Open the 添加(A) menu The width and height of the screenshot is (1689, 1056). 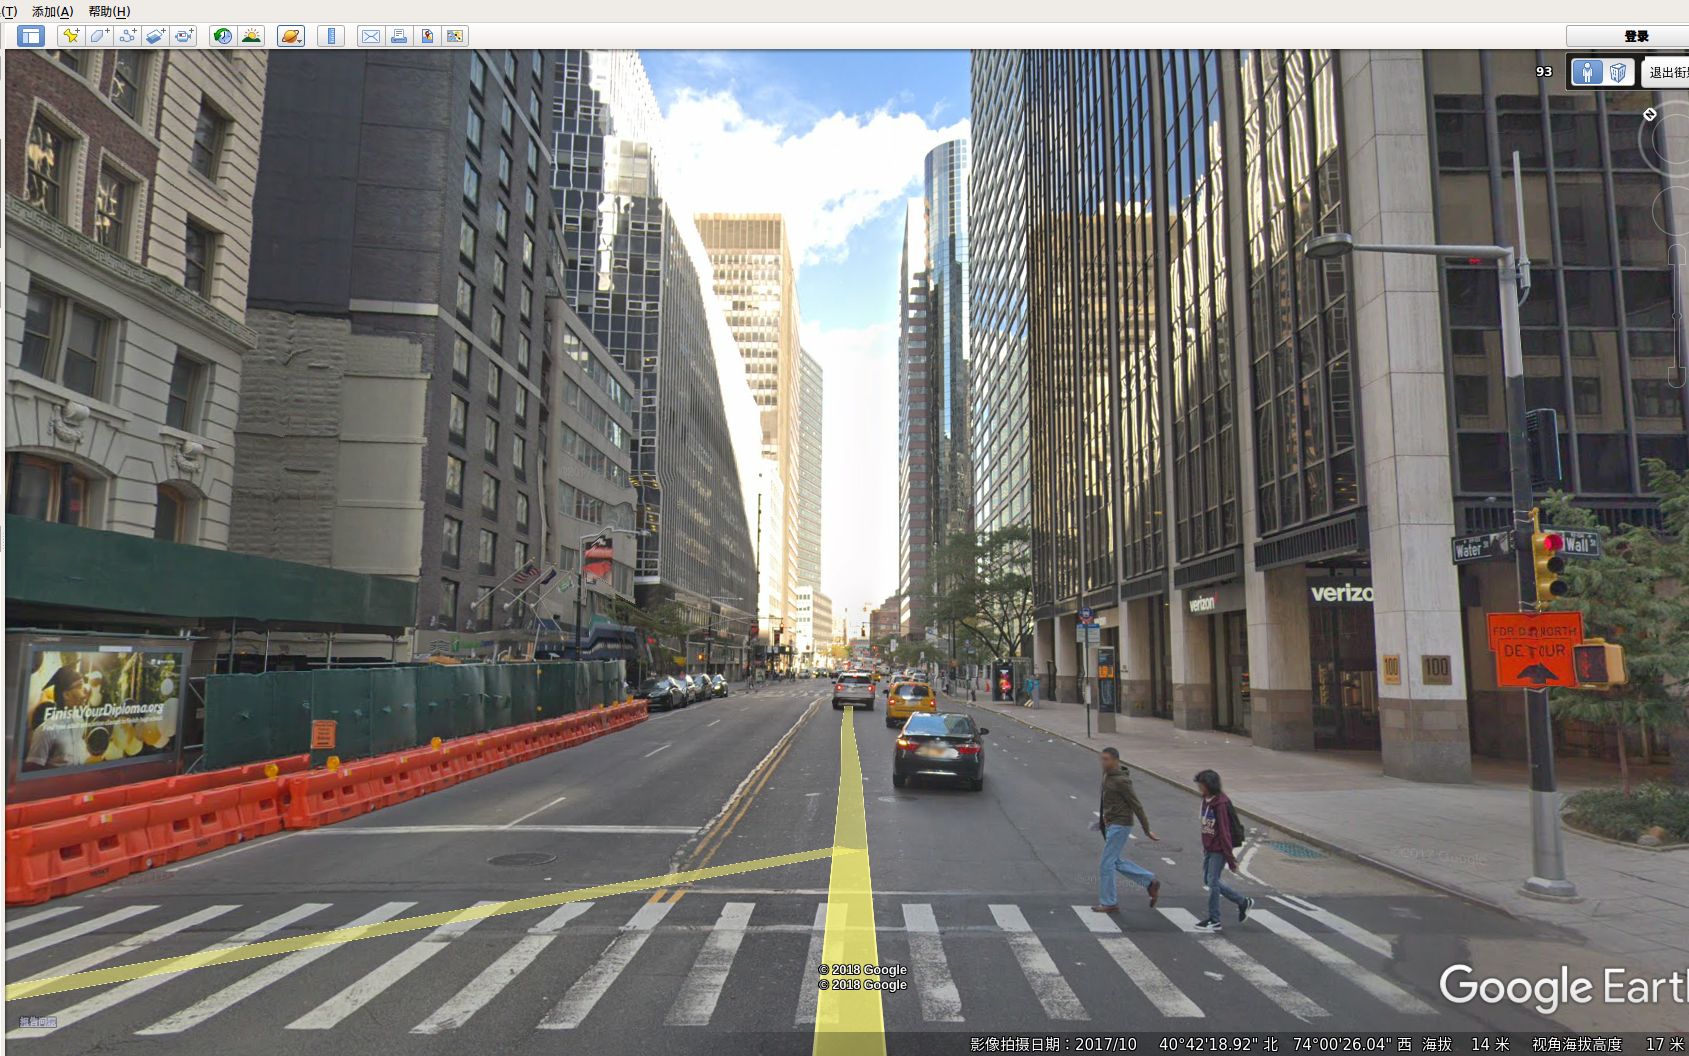pos(52,11)
